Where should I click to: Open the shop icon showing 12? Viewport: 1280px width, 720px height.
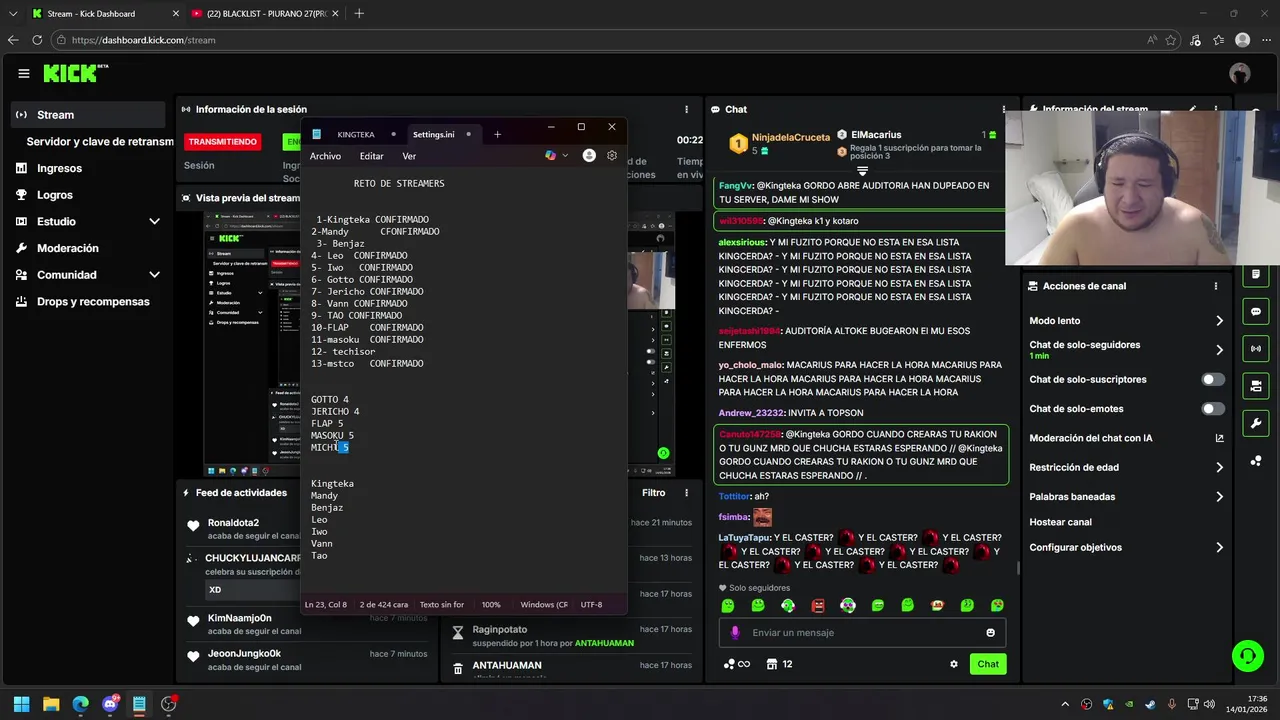click(x=779, y=664)
